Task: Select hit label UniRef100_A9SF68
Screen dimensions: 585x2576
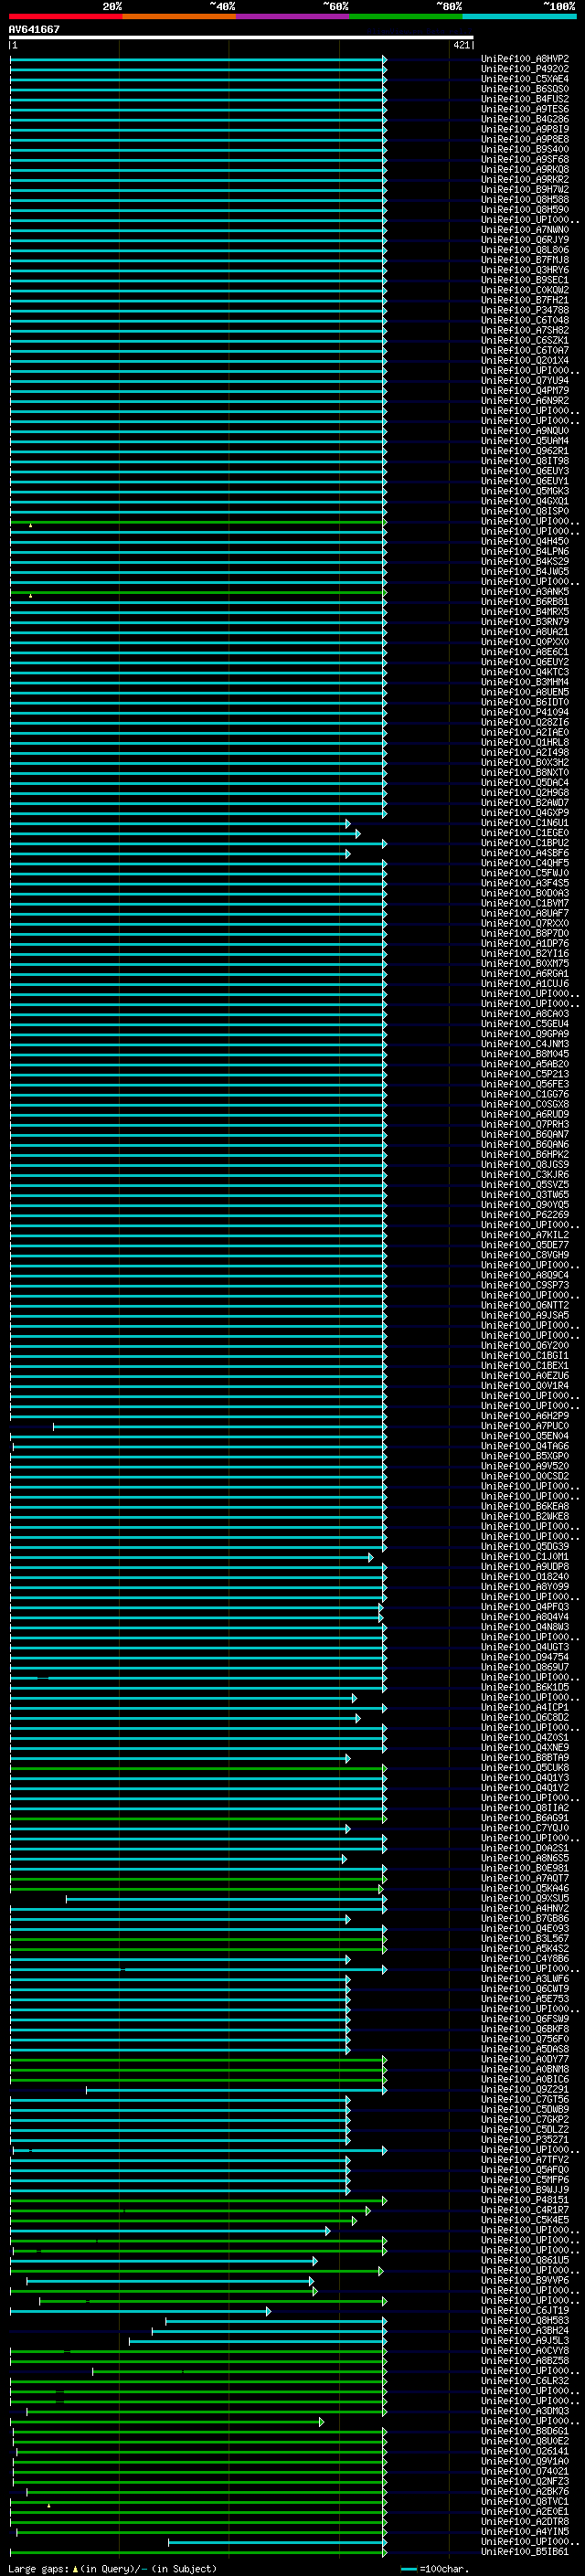Action: click(x=525, y=159)
